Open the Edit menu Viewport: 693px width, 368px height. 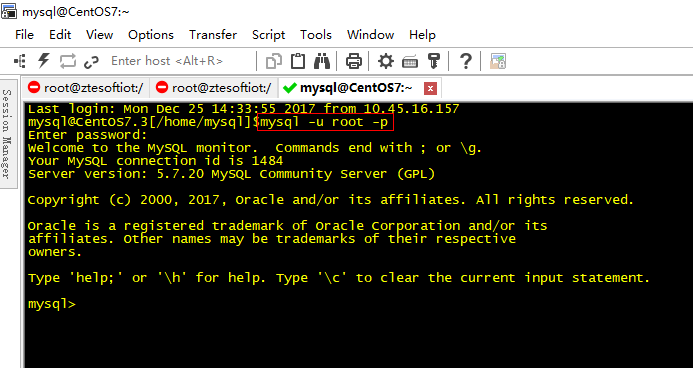pos(60,34)
